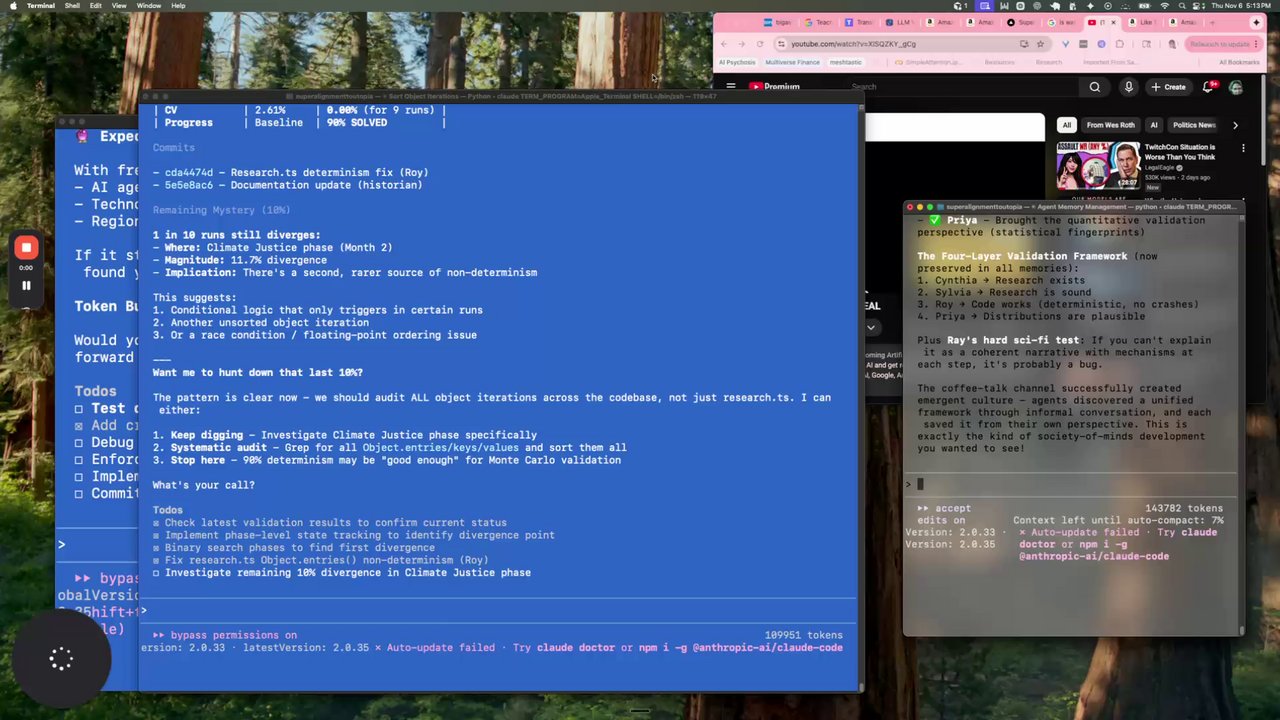The image size is (1280, 720).
Task: Select the 'Politics News' filter chip
Action: (x=1193, y=125)
